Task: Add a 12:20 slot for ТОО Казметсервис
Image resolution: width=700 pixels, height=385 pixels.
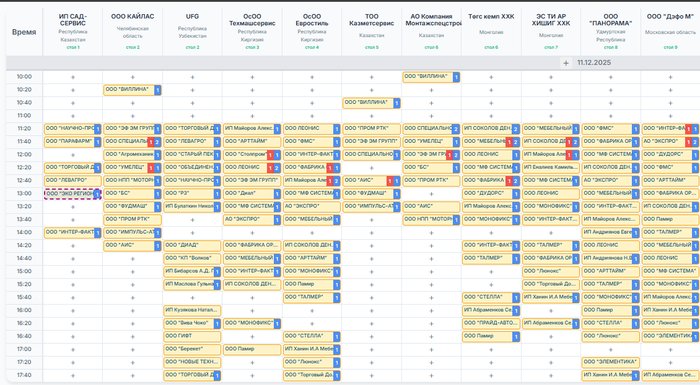Action: [371, 168]
